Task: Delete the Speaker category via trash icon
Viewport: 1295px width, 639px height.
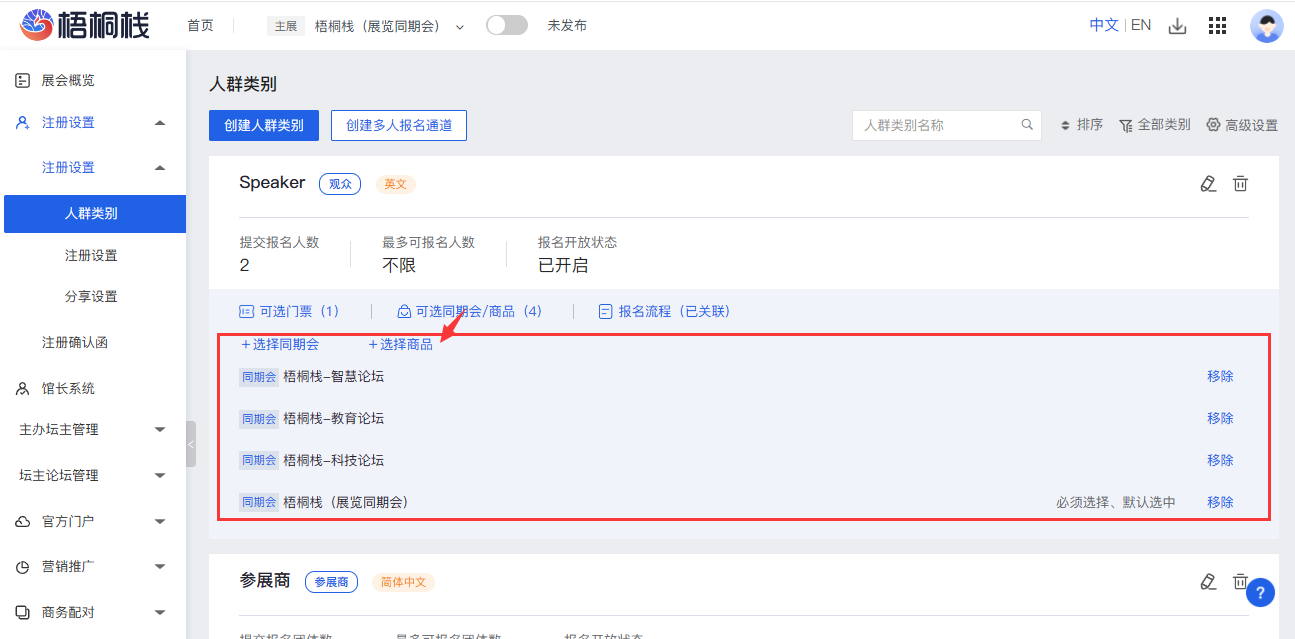Action: pos(1240,183)
